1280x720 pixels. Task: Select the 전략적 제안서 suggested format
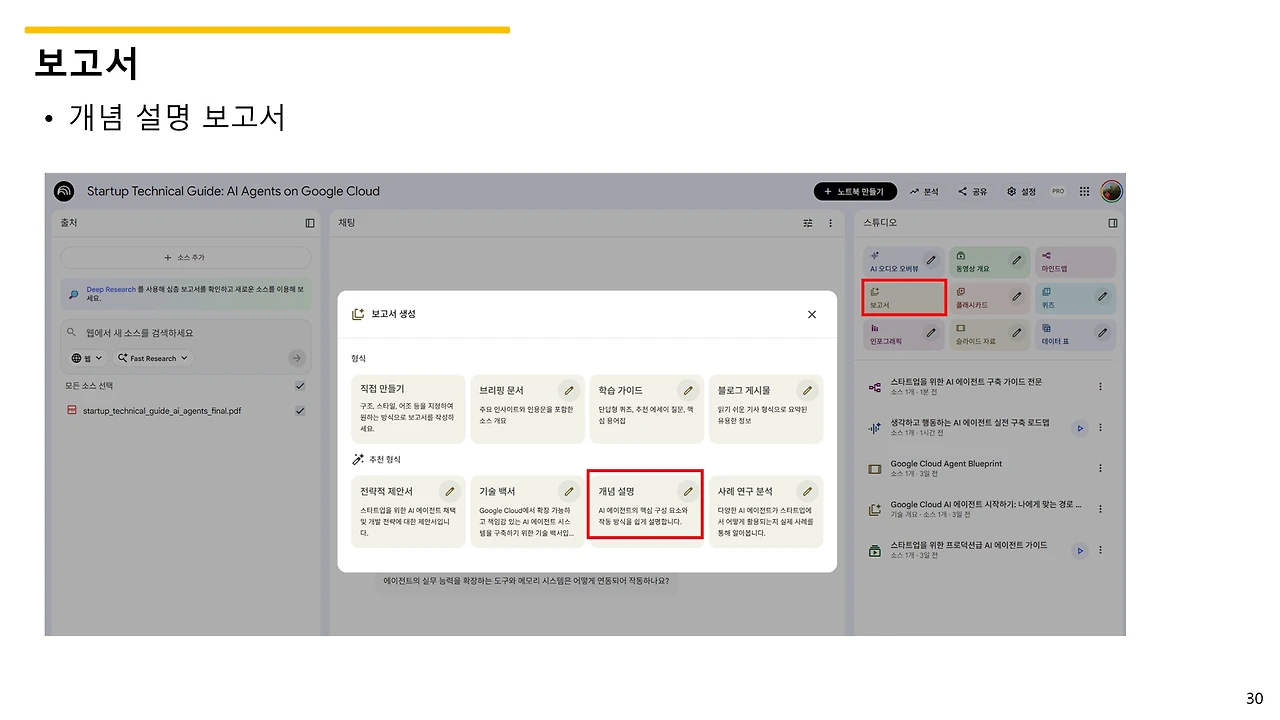[408, 511]
